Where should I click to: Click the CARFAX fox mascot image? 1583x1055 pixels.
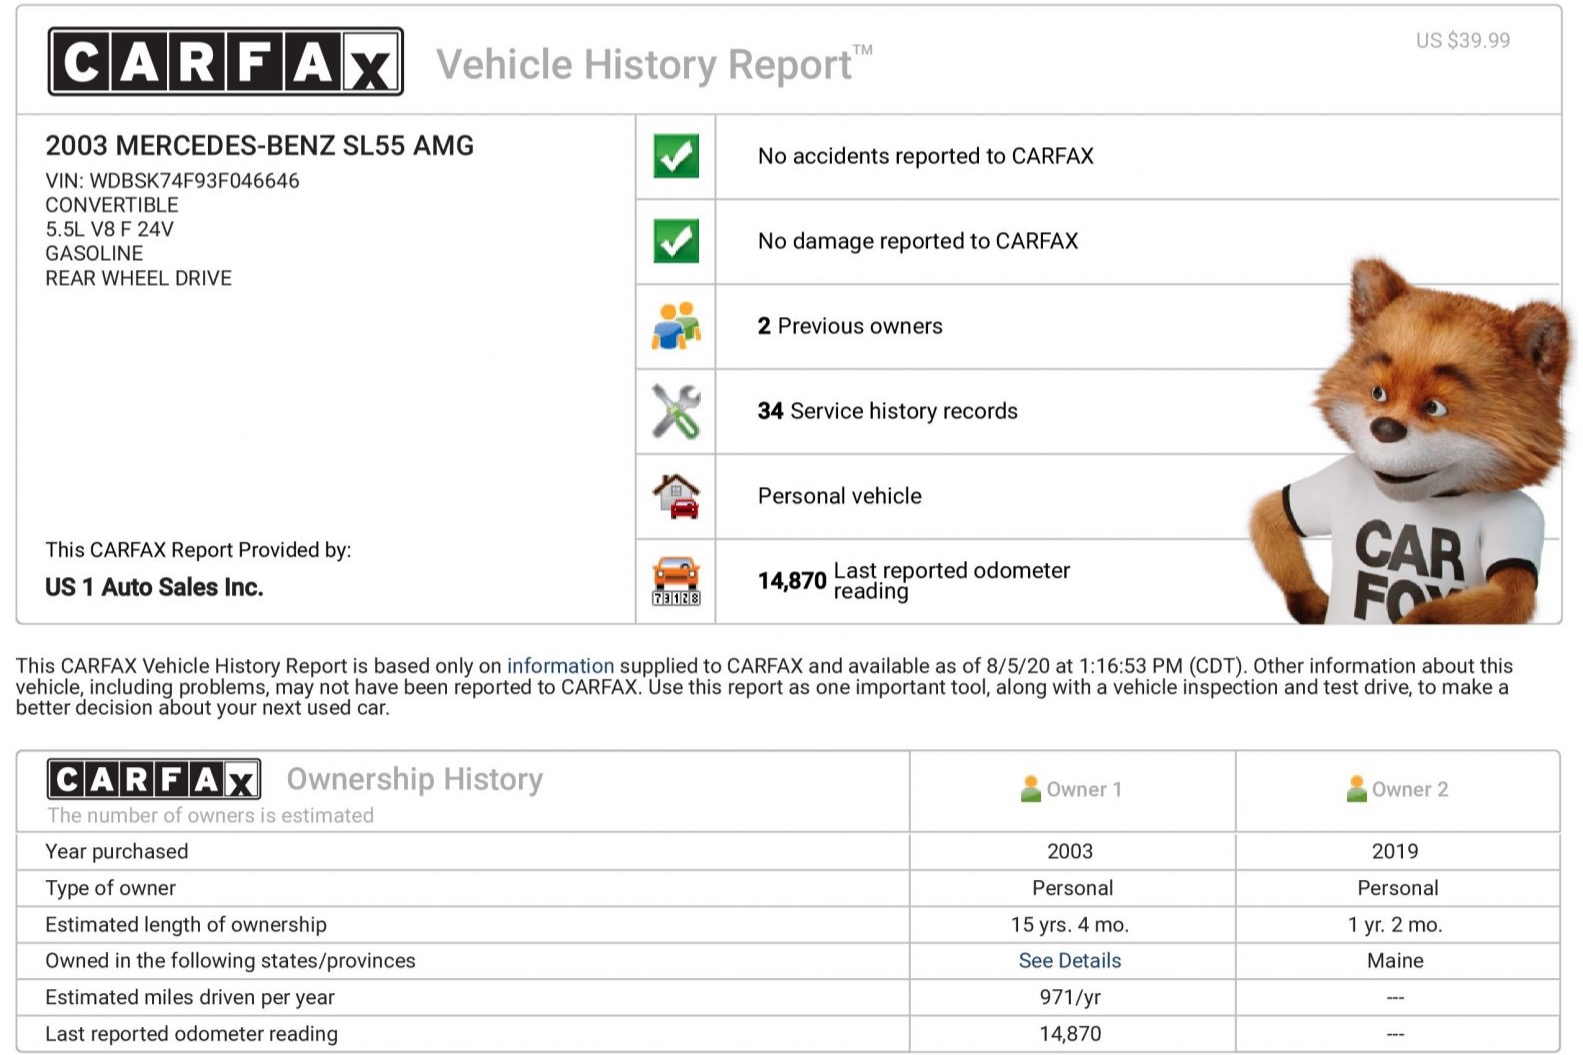click(1411, 441)
